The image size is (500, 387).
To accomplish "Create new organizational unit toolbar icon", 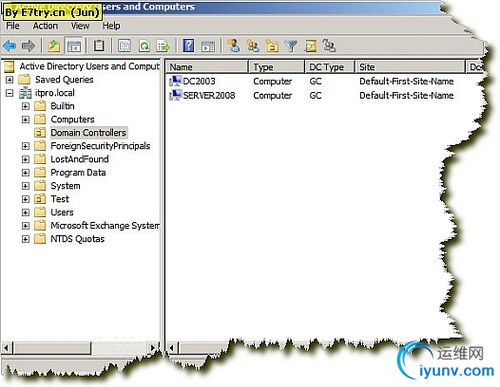I will click(272, 45).
